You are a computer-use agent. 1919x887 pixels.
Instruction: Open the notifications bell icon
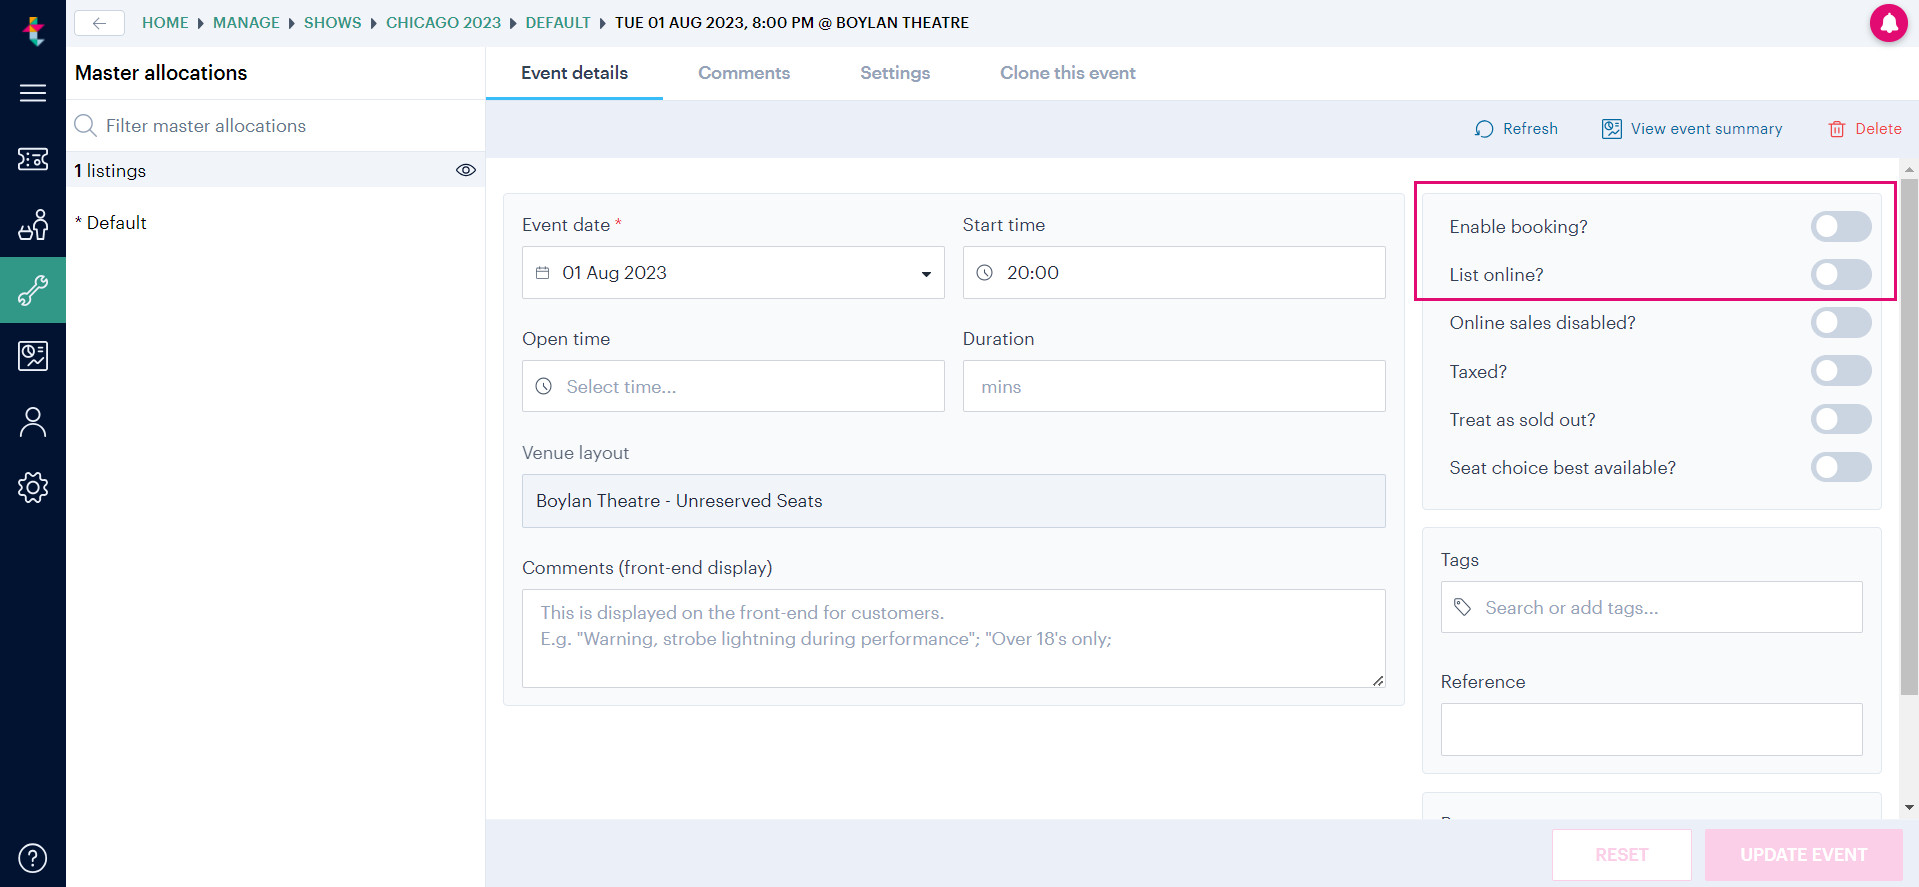(1888, 23)
